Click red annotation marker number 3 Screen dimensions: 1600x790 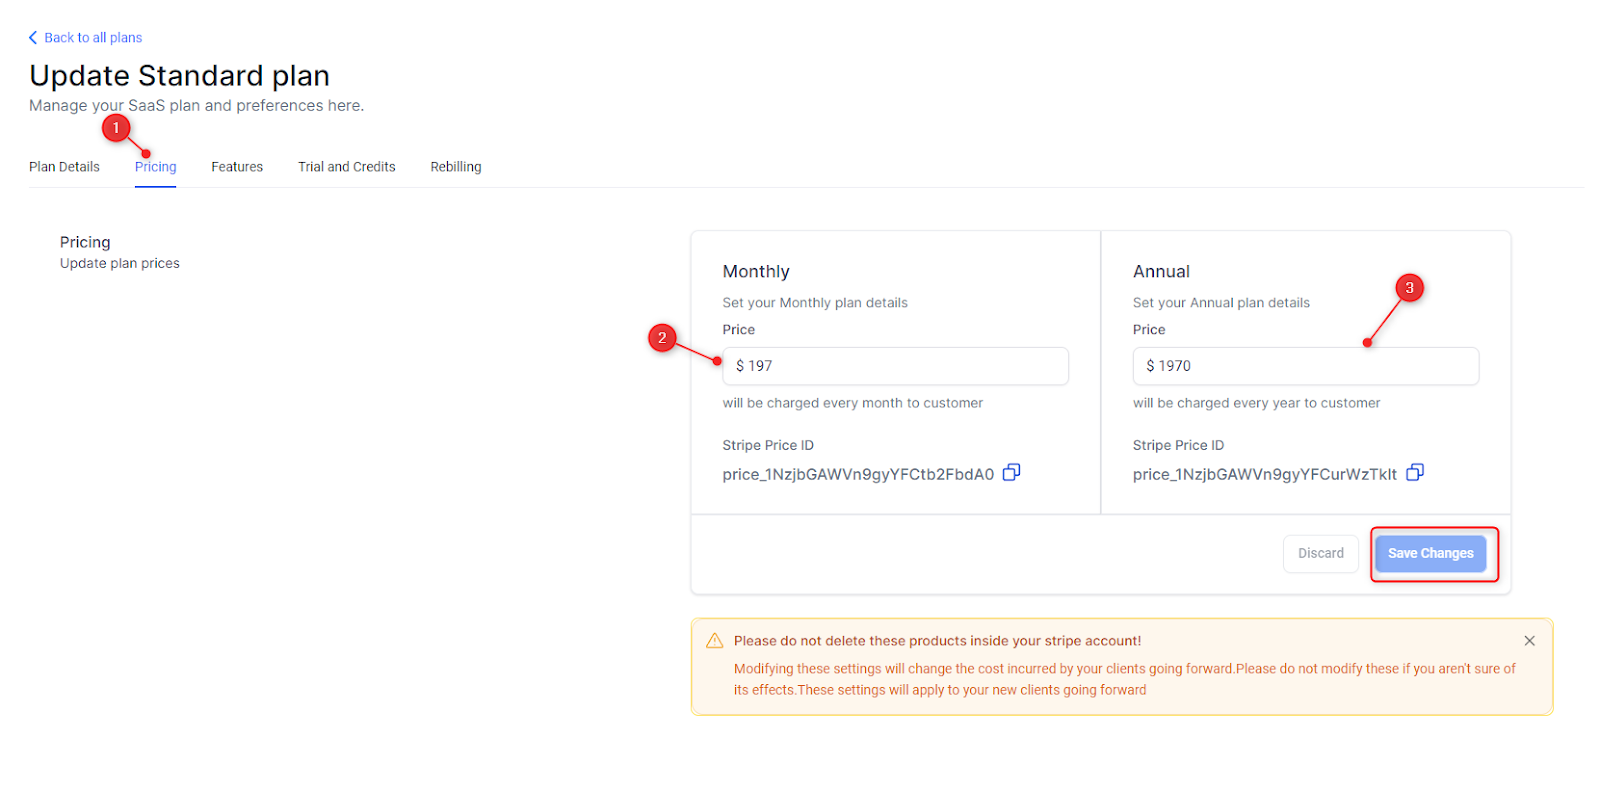(1409, 288)
